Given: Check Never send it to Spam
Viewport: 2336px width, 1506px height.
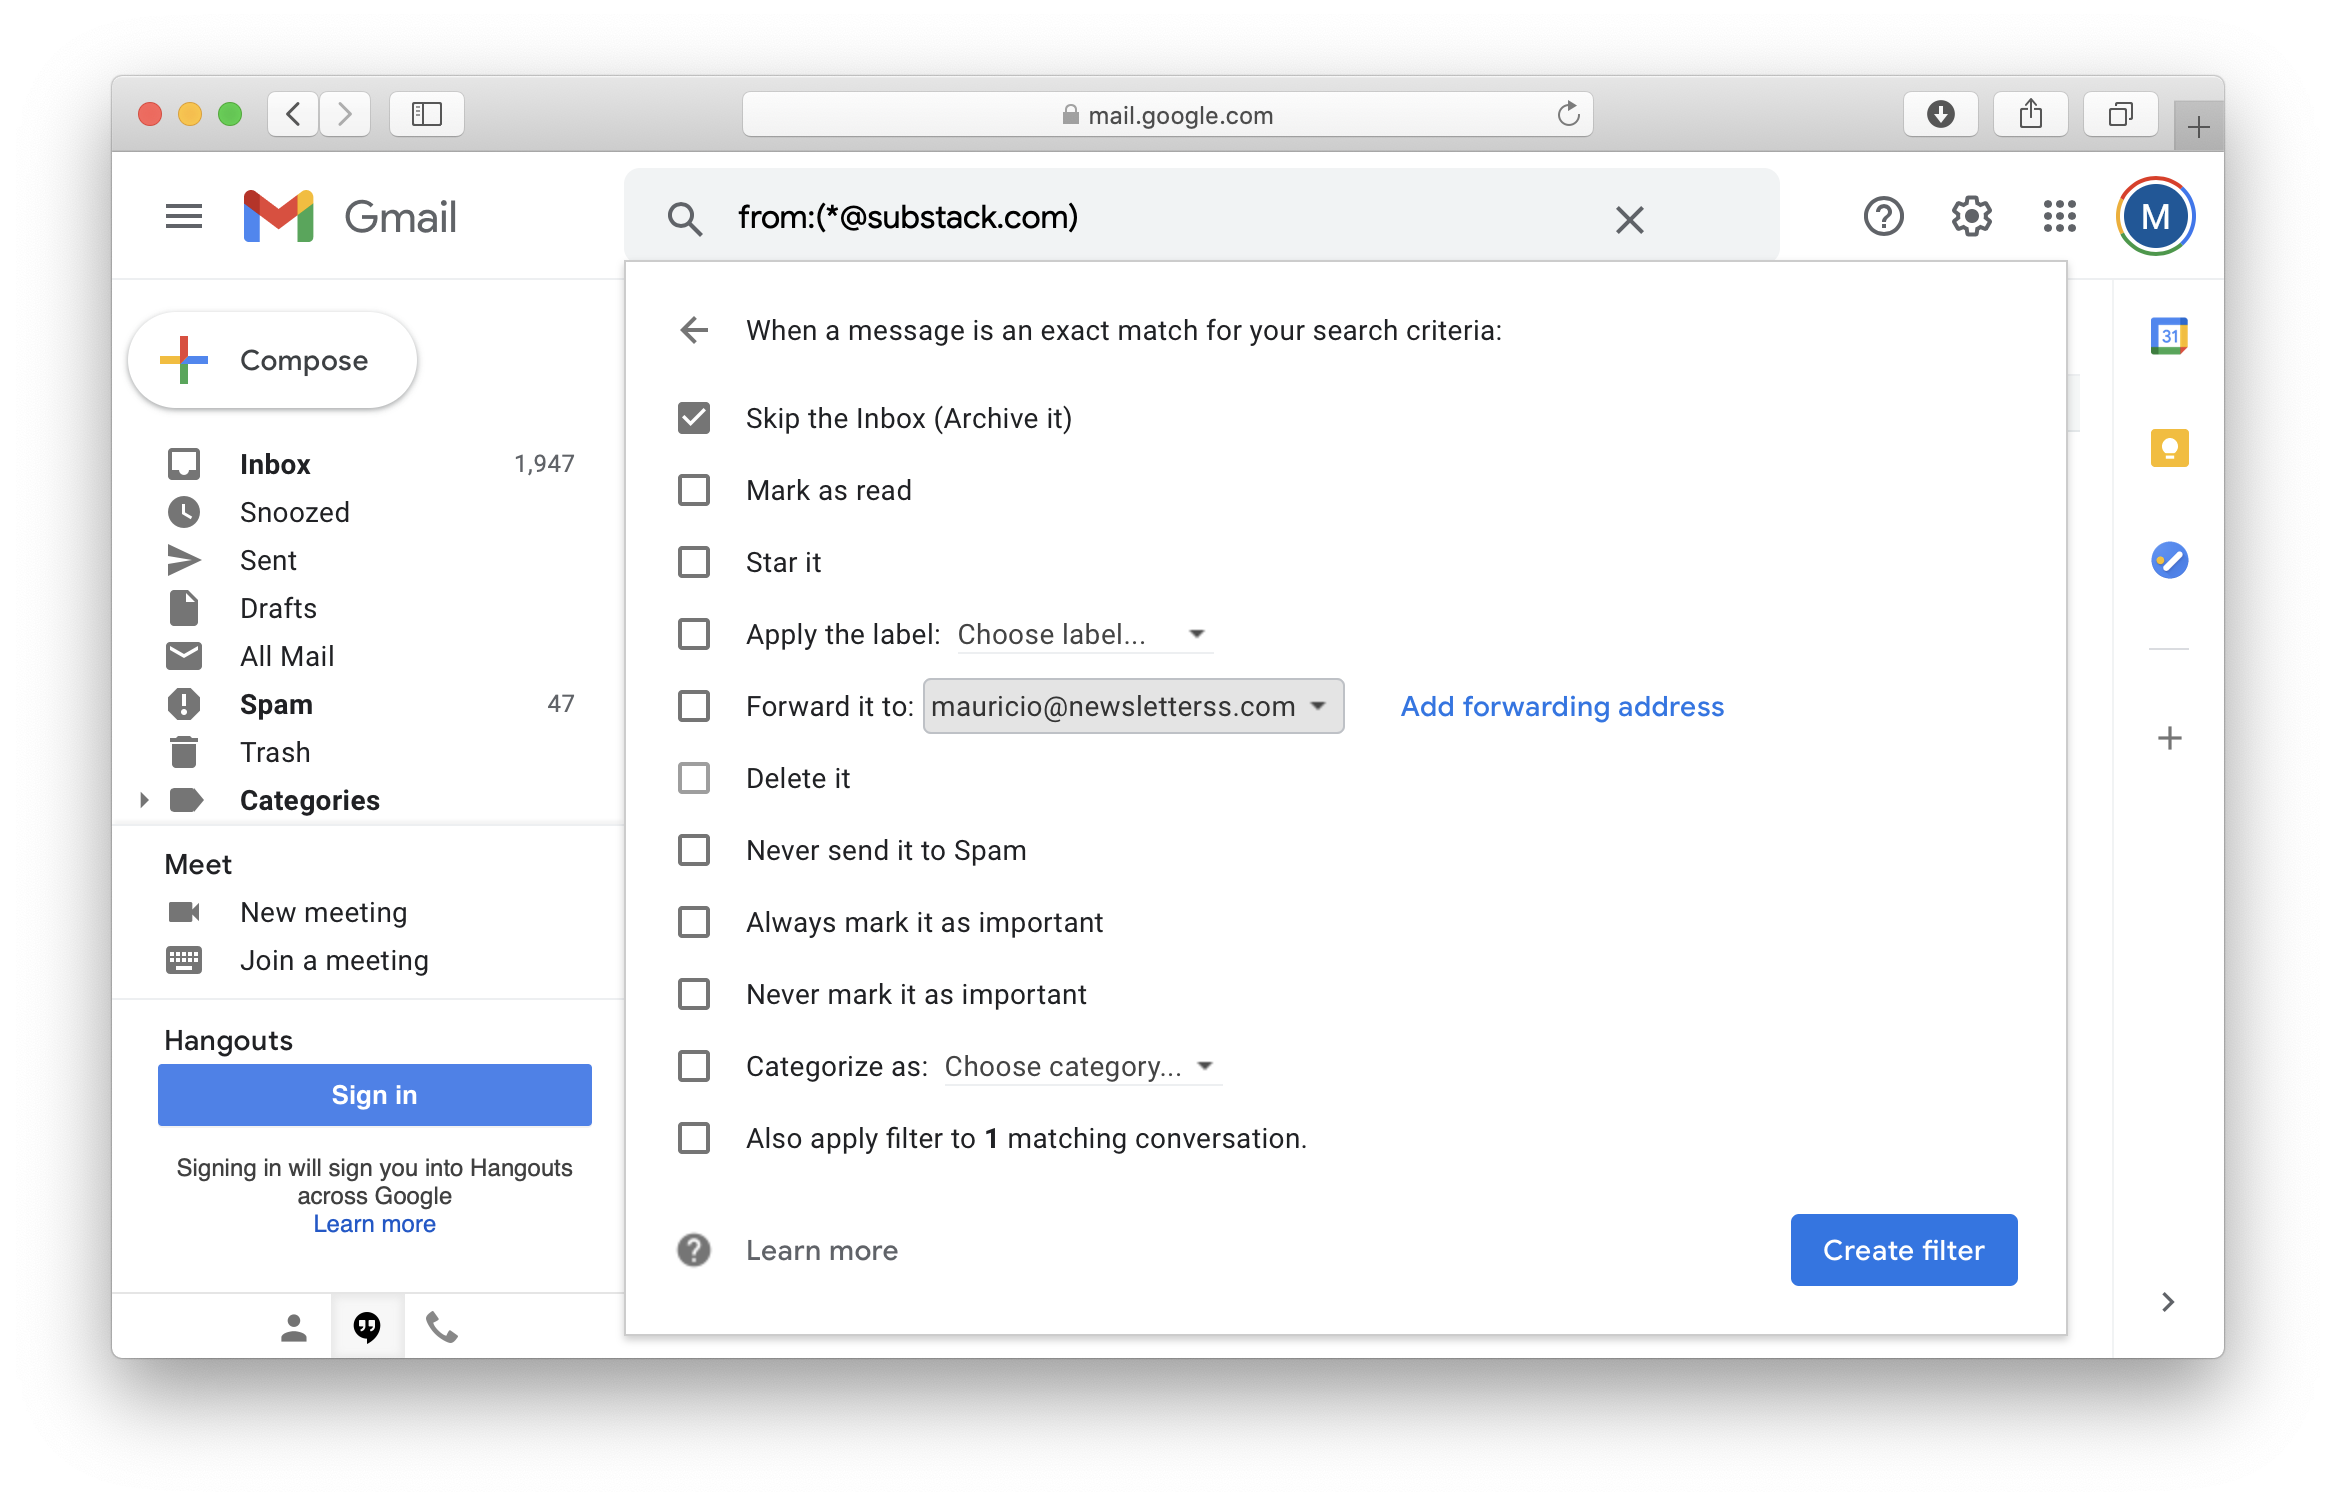Looking at the screenshot, I should [694, 850].
